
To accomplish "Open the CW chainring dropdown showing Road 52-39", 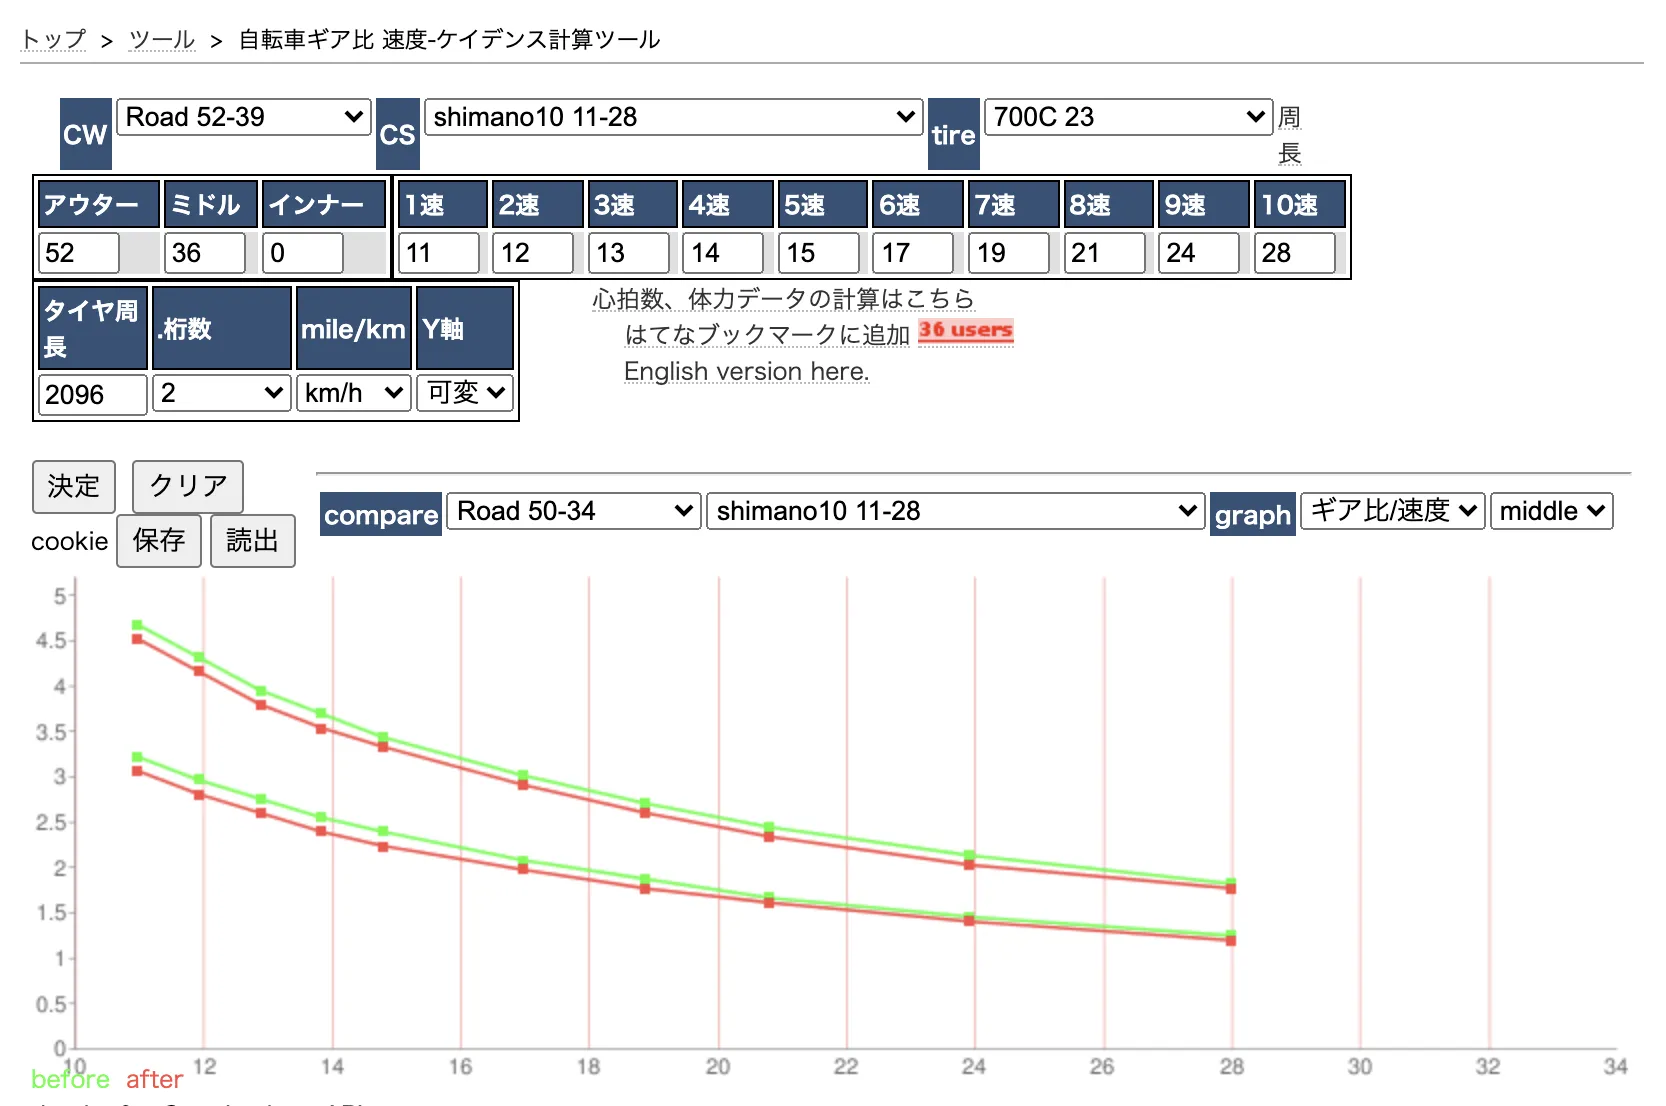I will pyautogui.click(x=243, y=118).
